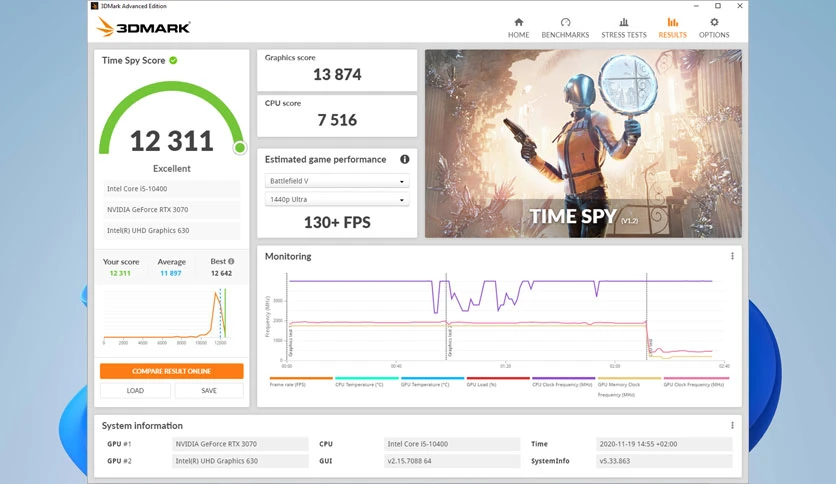Click Intel(R) UHD Graphics 630 under the score gauge
Viewport: 836px width, 484px height.
click(x=172, y=230)
